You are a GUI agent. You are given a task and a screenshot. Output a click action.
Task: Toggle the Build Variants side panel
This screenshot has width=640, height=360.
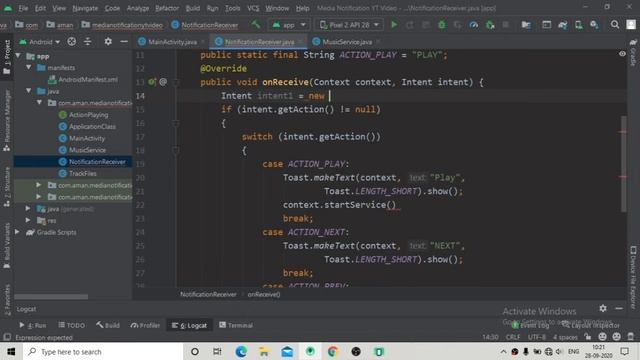(7, 245)
